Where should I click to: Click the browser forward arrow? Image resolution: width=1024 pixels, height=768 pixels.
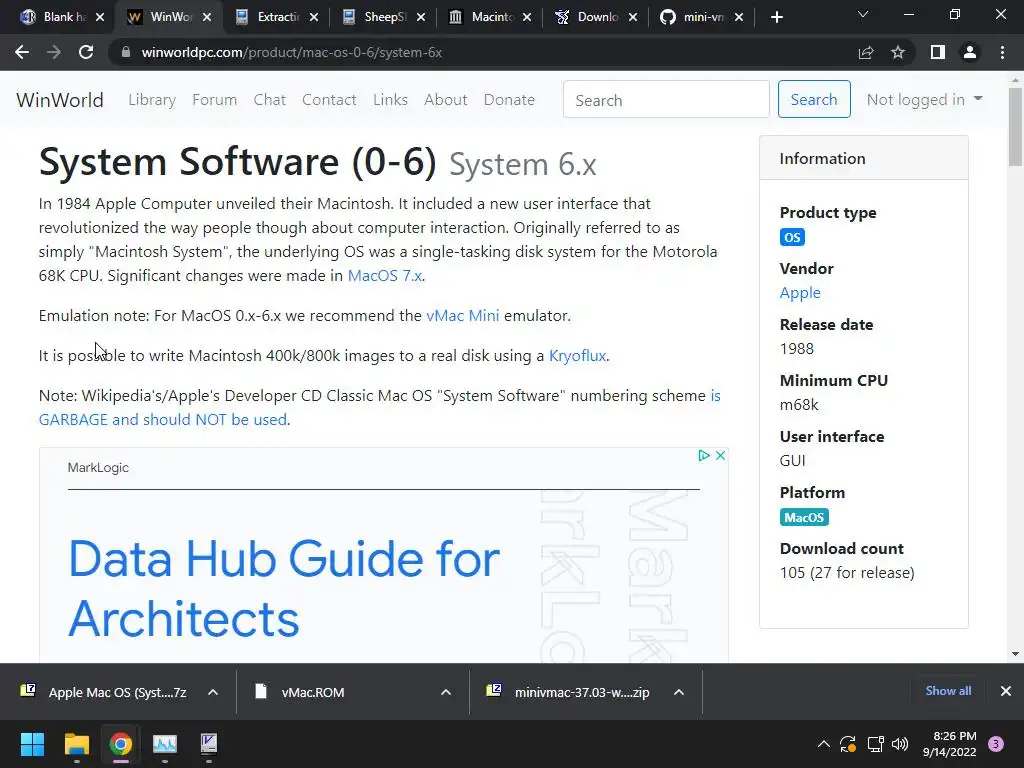point(54,52)
